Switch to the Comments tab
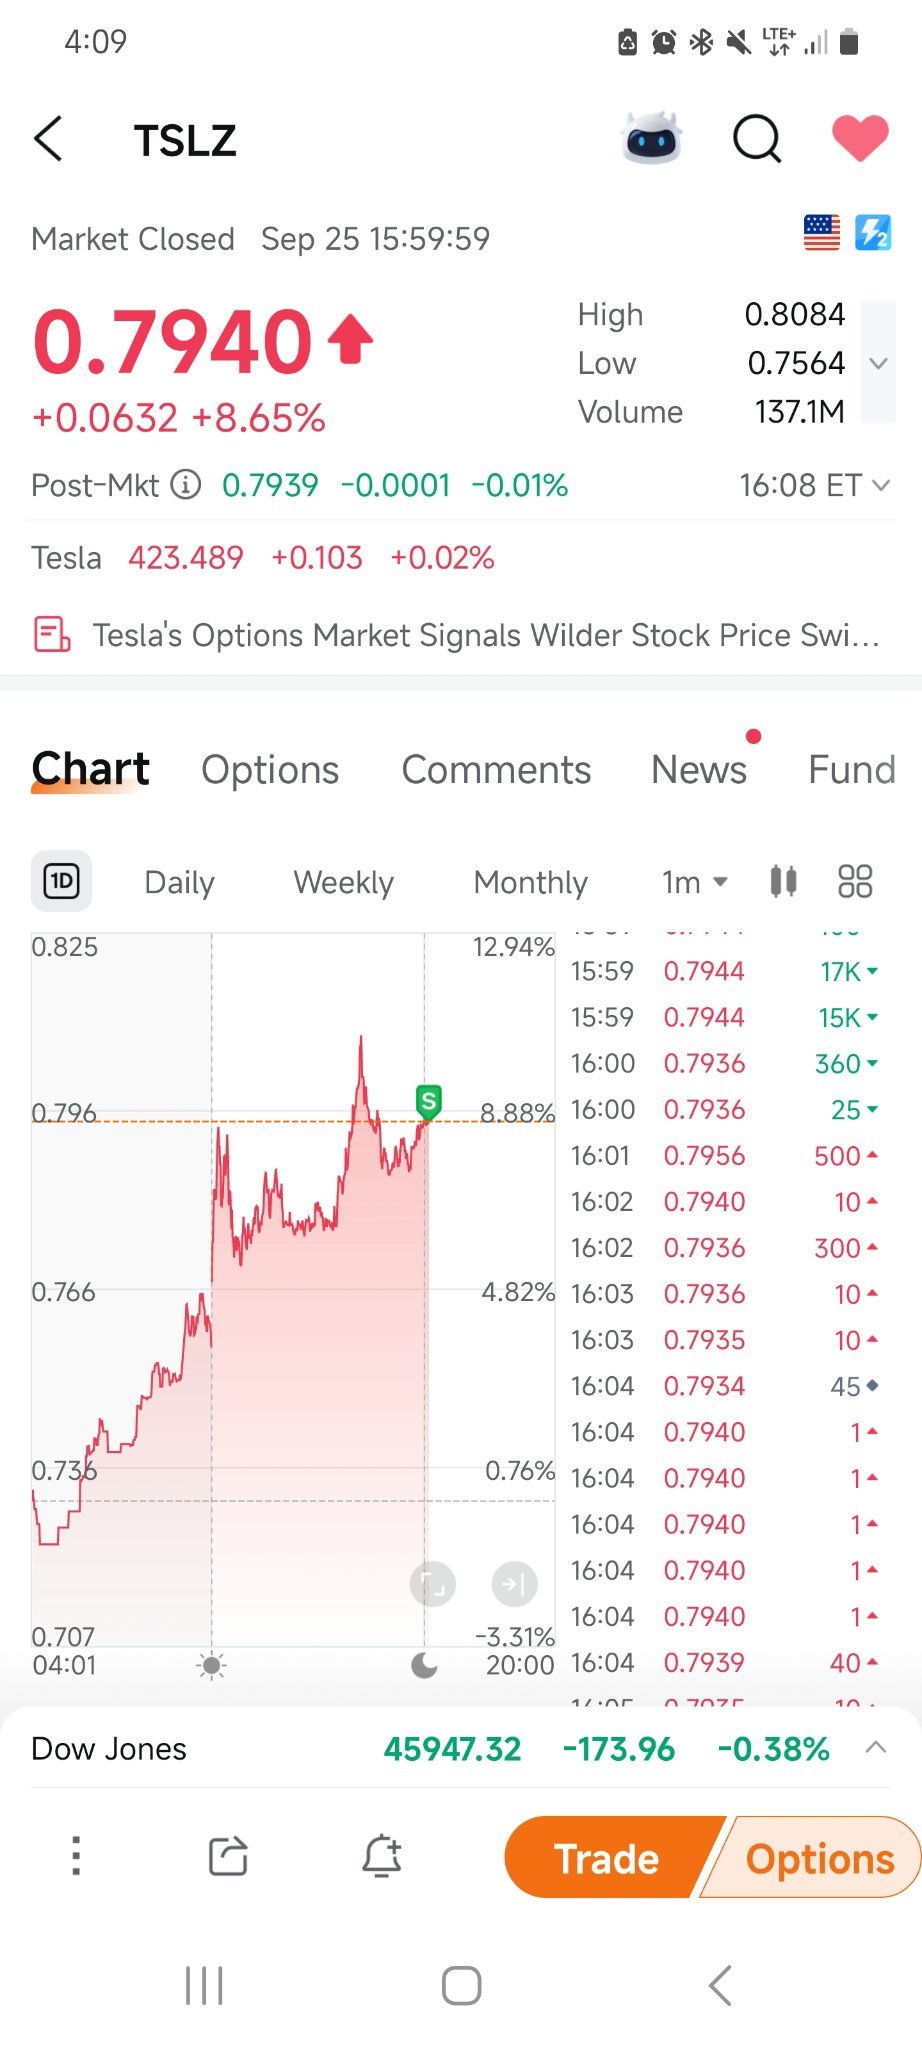Image resolution: width=922 pixels, height=2049 pixels. click(x=496, y=770)
